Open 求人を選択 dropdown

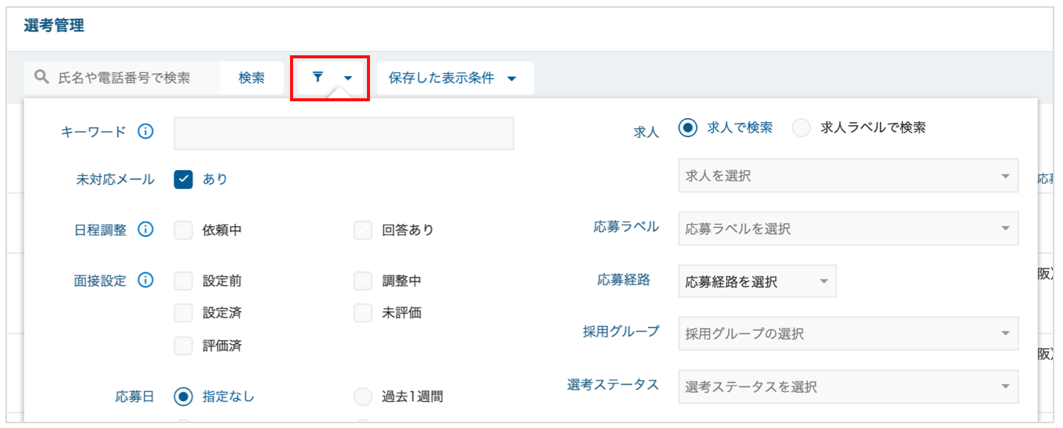(848, 176)
